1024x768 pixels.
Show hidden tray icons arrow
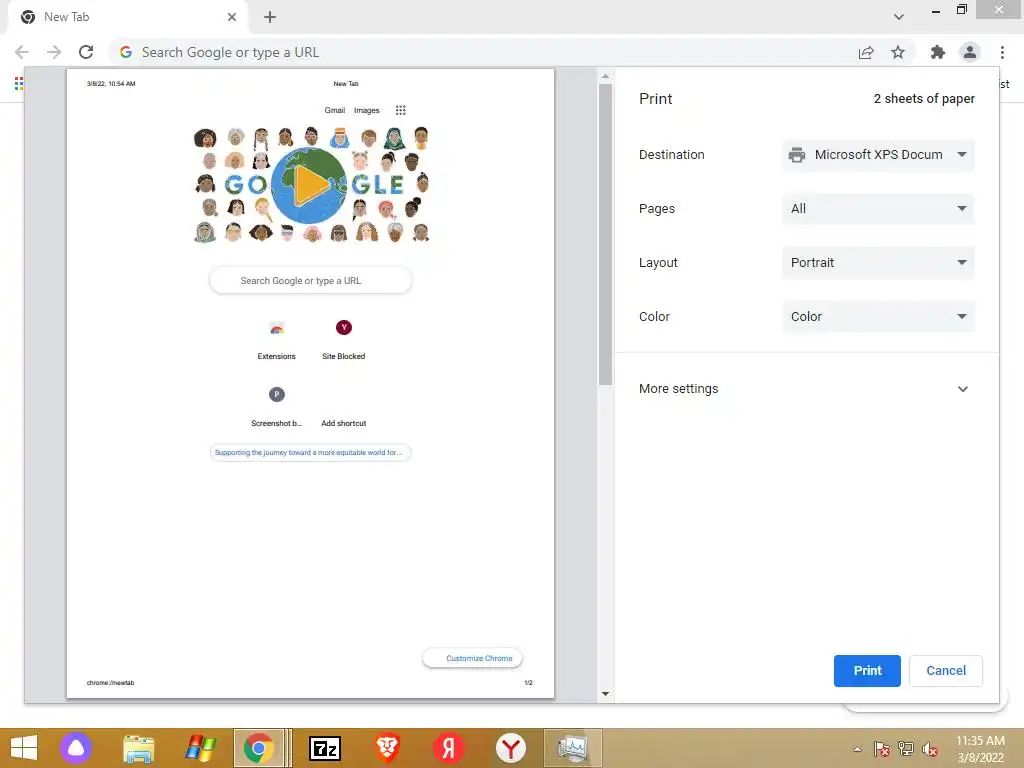[857, 750]
